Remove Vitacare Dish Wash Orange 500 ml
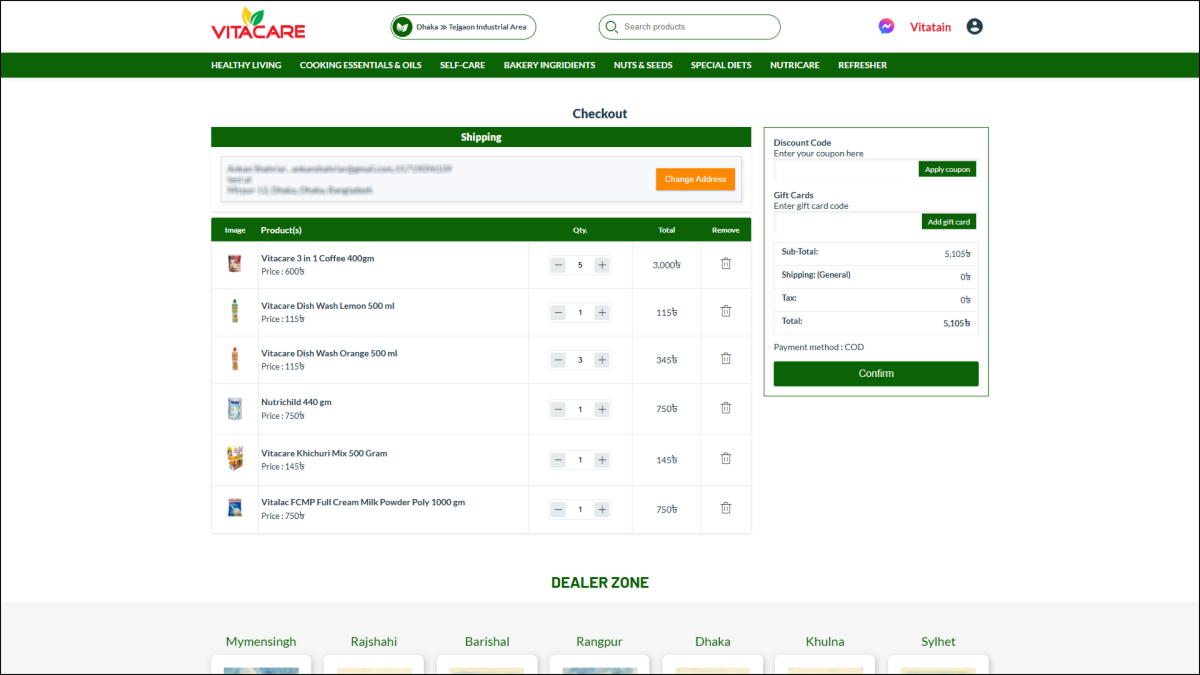The width and height of the screenshot is (1200, 675). coord(726,358)
